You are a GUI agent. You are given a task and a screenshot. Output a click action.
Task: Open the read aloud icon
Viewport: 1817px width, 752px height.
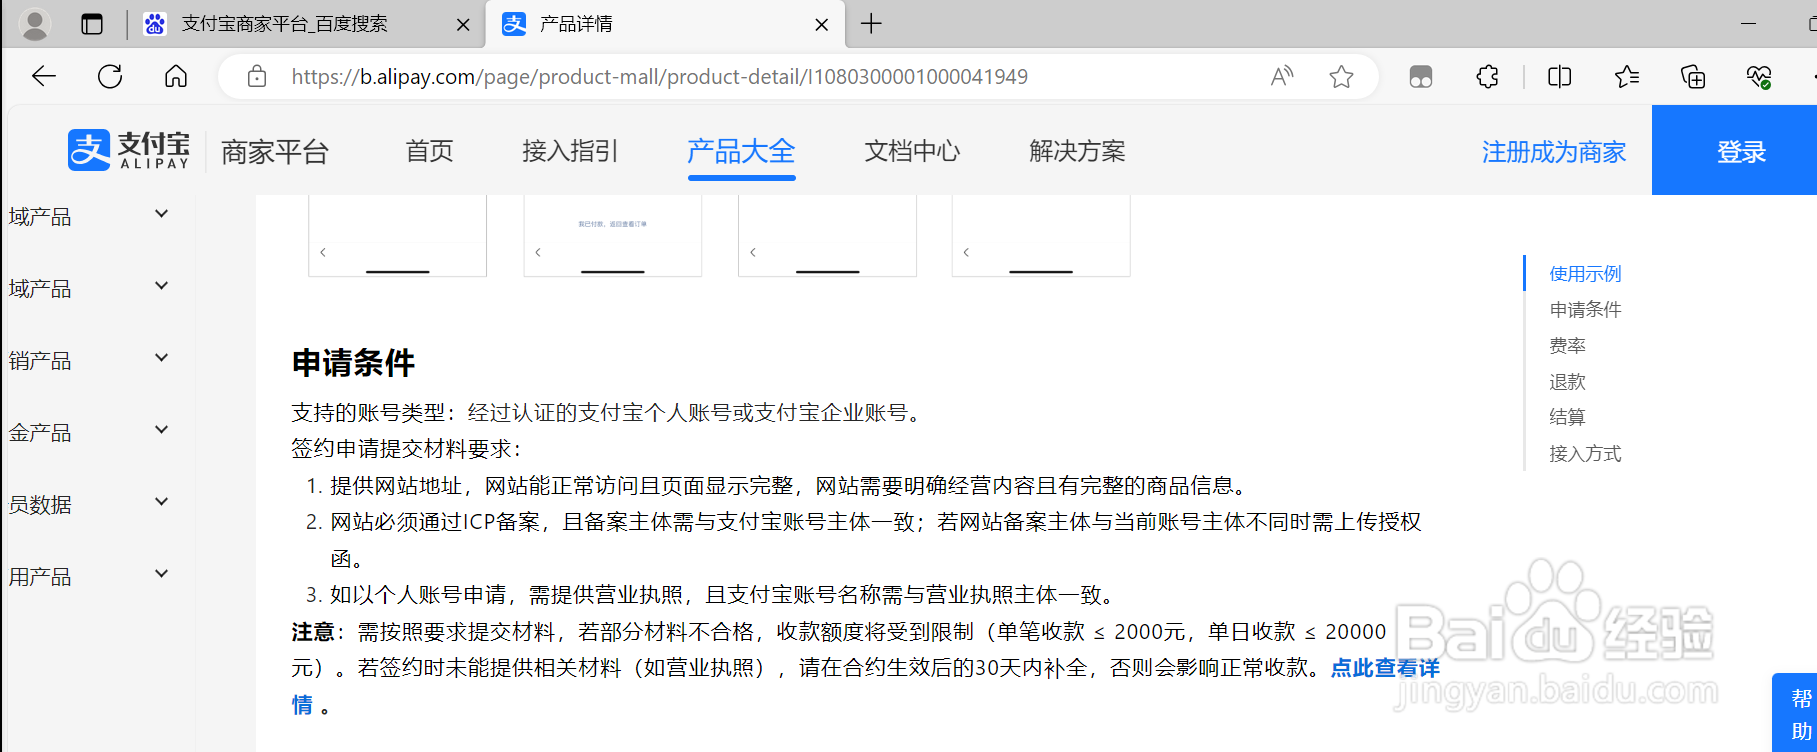[1282, 77]
